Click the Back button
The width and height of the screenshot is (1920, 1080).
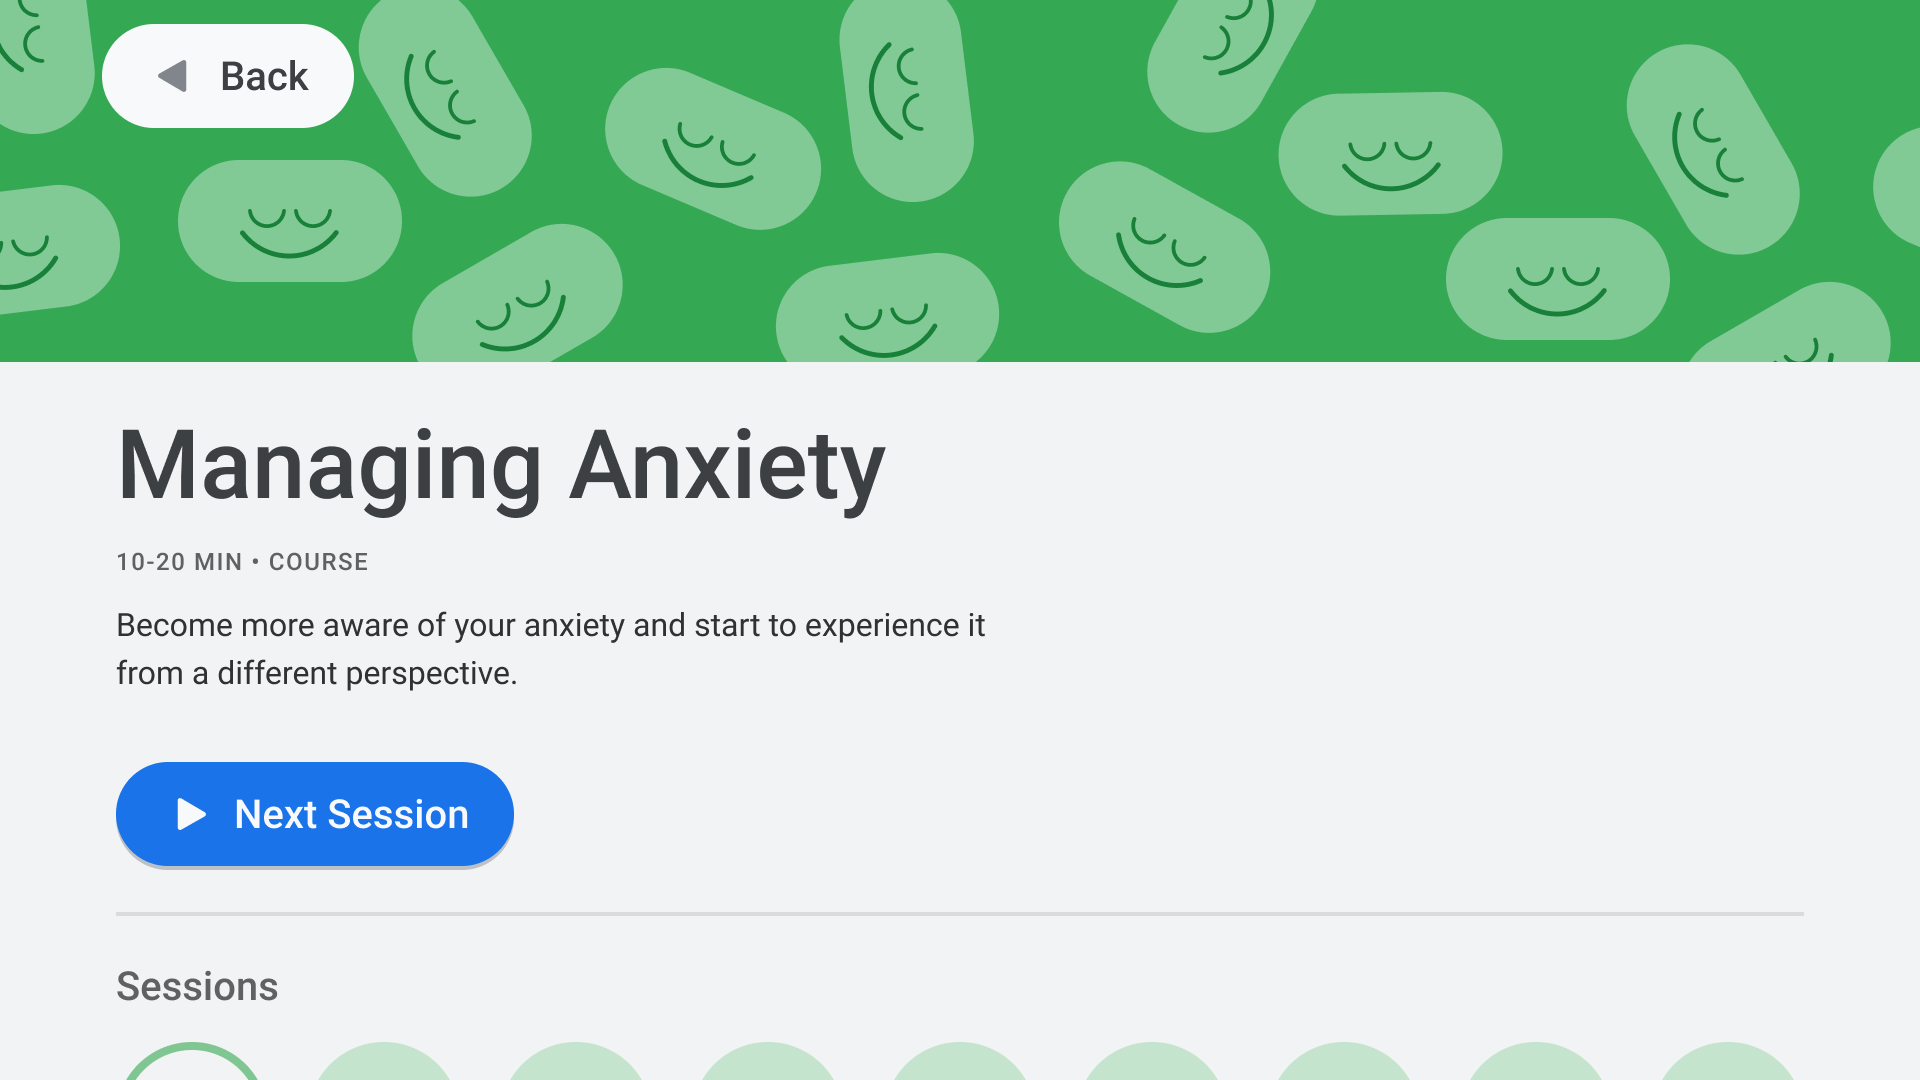pyautogui.click(x=228, y=76)
